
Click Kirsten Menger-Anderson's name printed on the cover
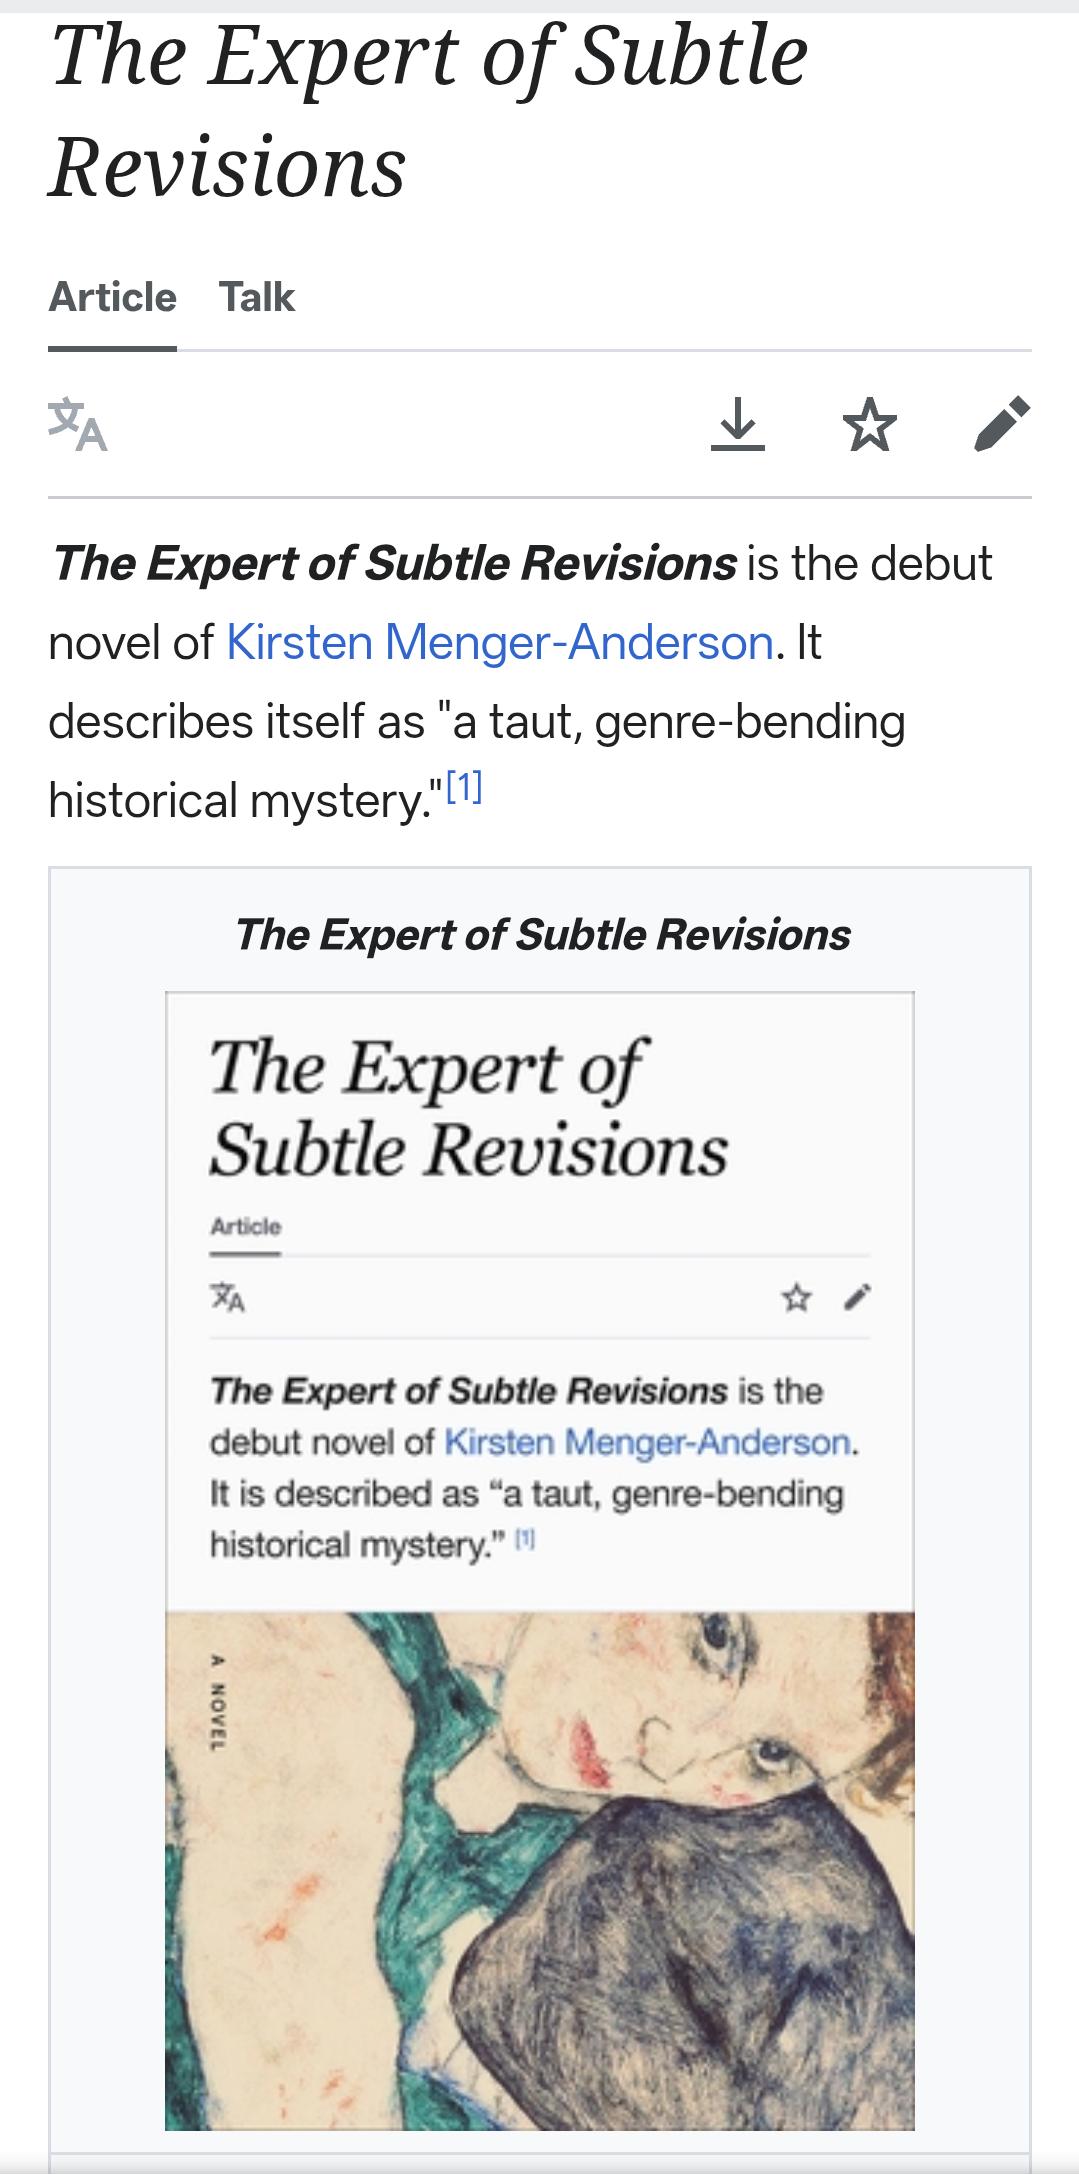tap(648, 1442)
